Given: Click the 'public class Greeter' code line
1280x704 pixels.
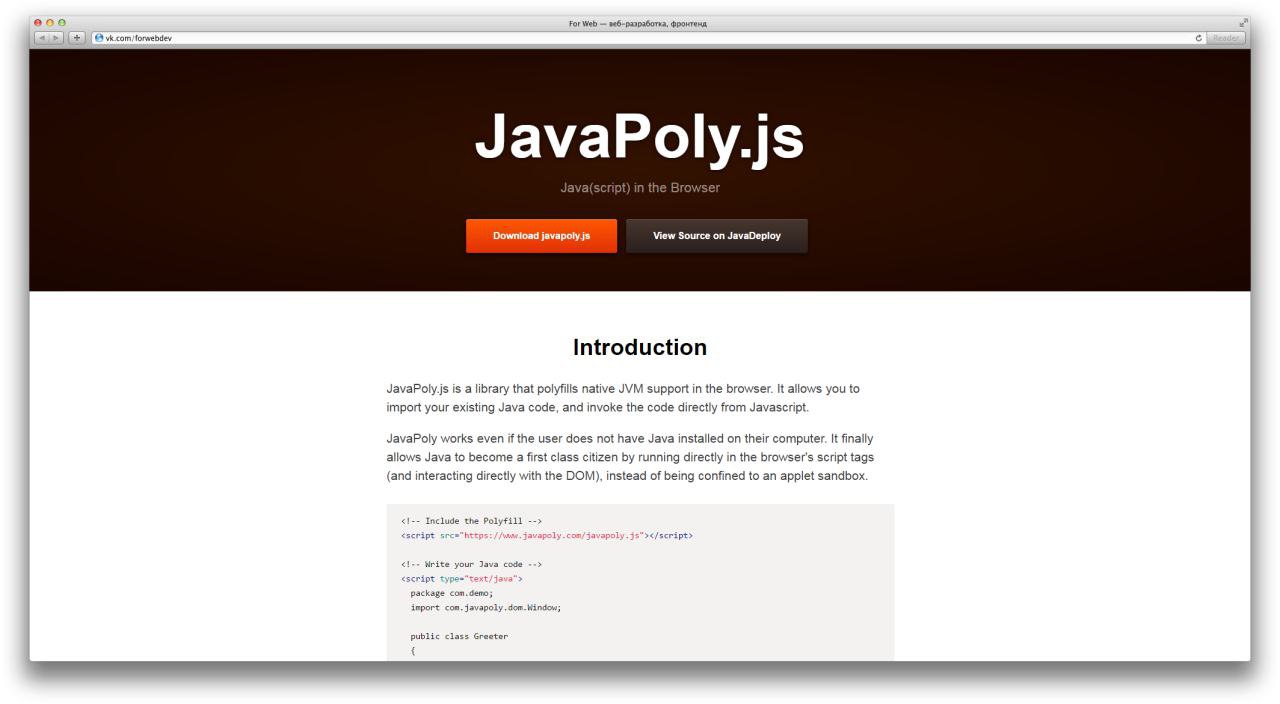Looking at the screenshot, I should (459, 636).
